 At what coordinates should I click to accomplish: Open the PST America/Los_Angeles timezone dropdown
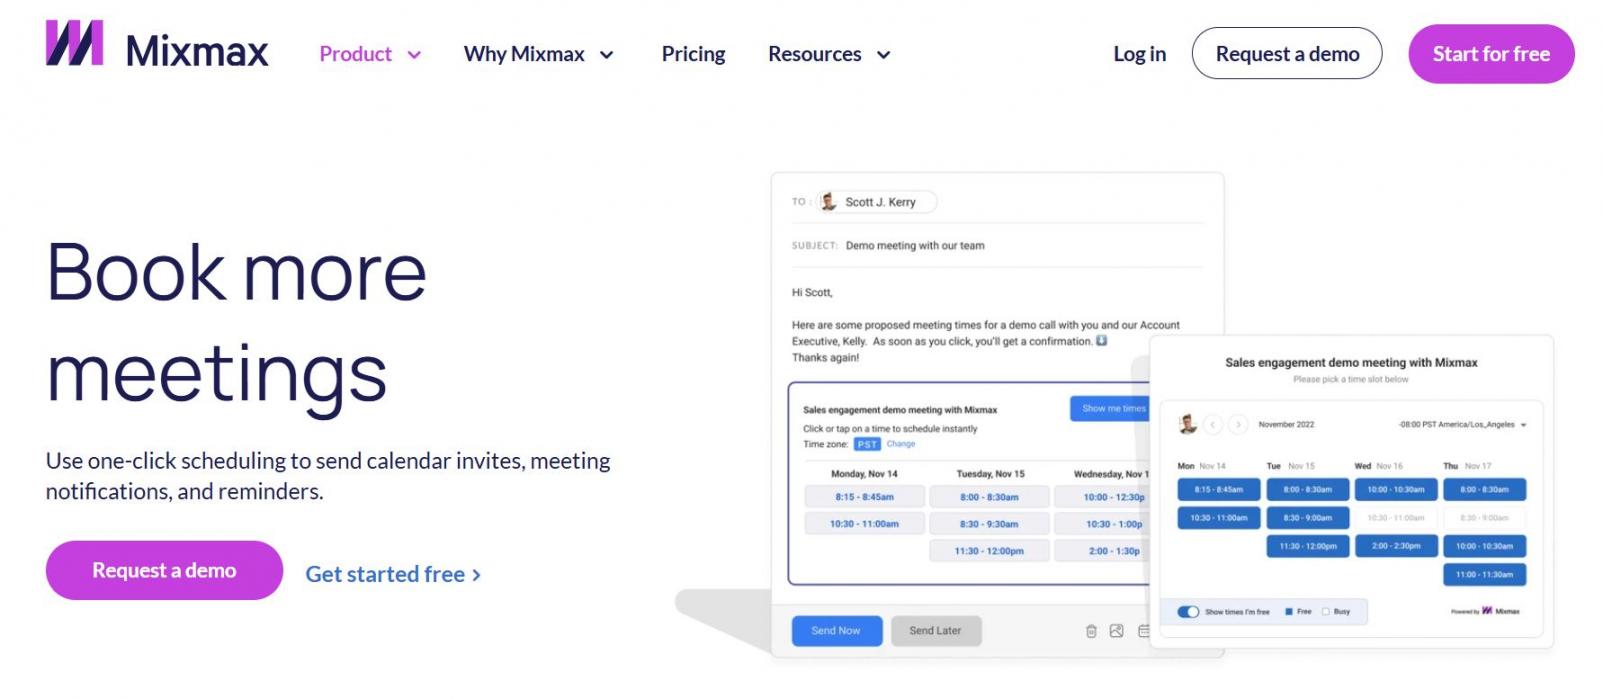coord(1463,425)
